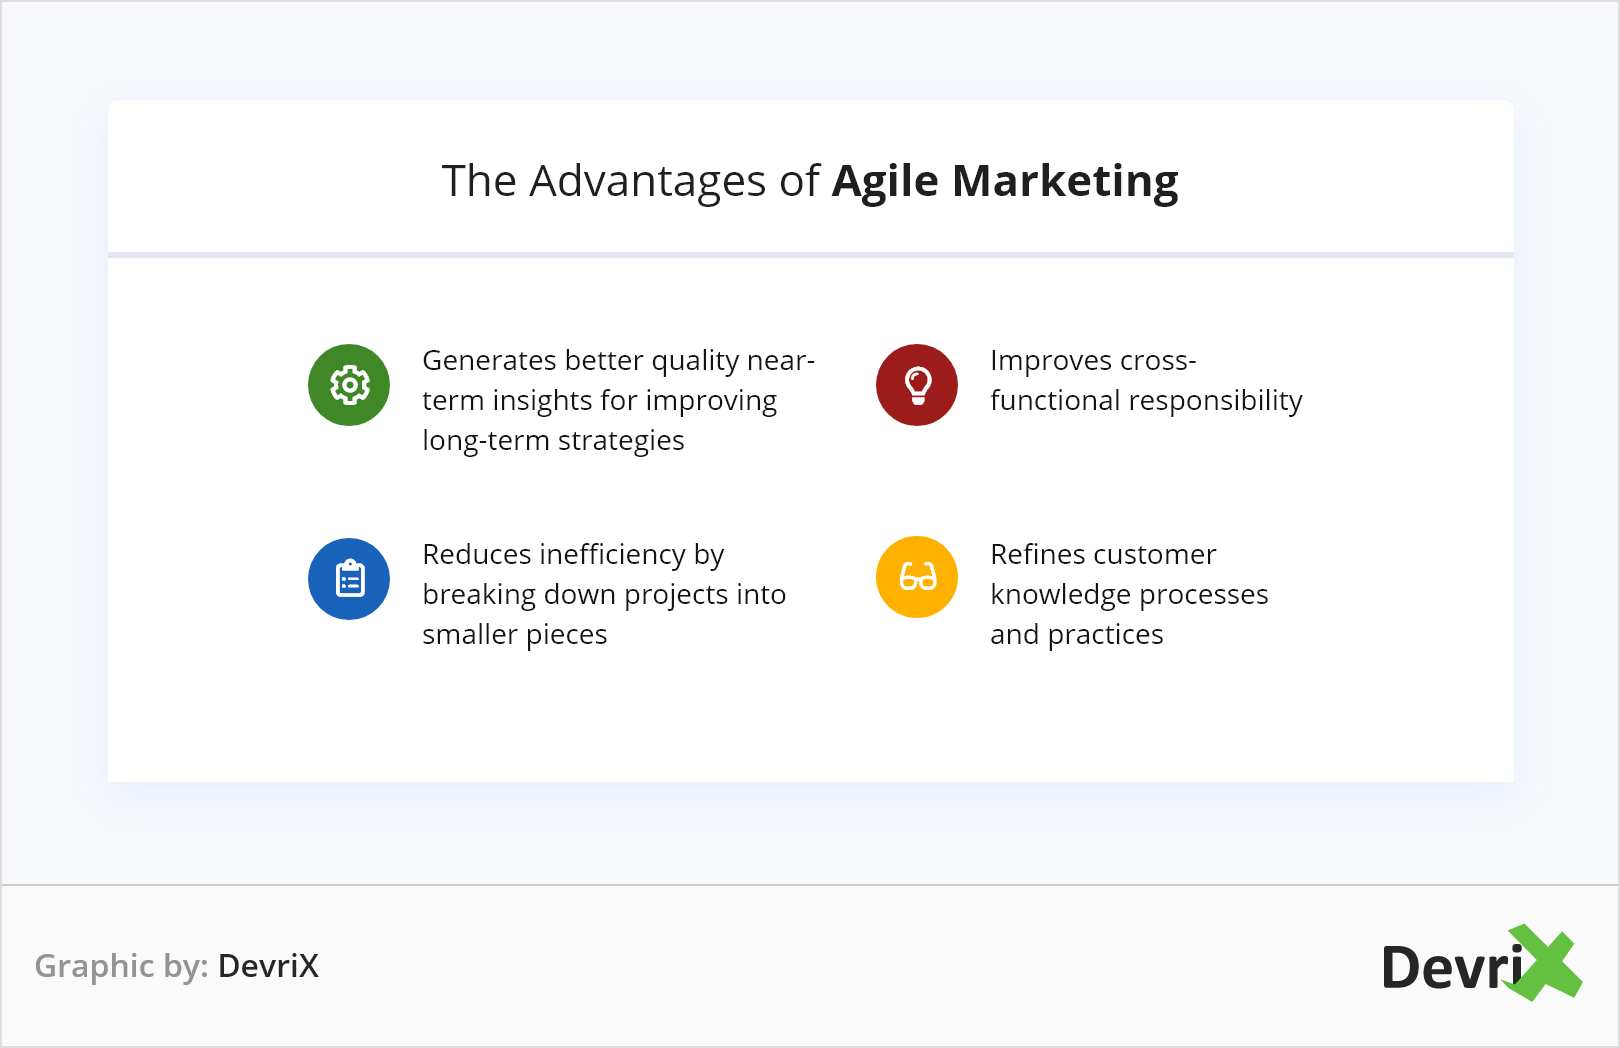The image size is (1620, 1048).
Task: Click the "long-term strategies" text line
Action: 553,440
